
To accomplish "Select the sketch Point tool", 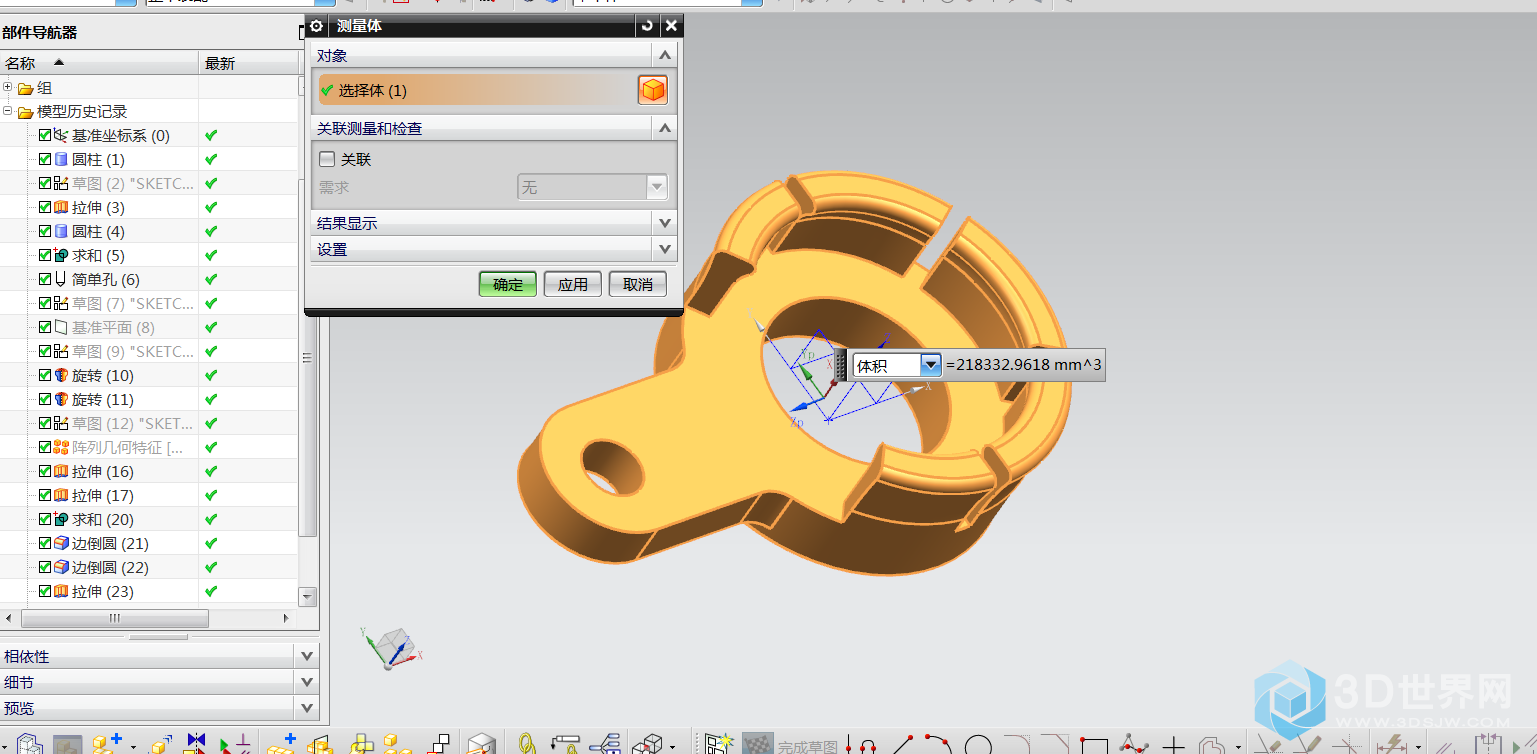I will click(1173, 745).
